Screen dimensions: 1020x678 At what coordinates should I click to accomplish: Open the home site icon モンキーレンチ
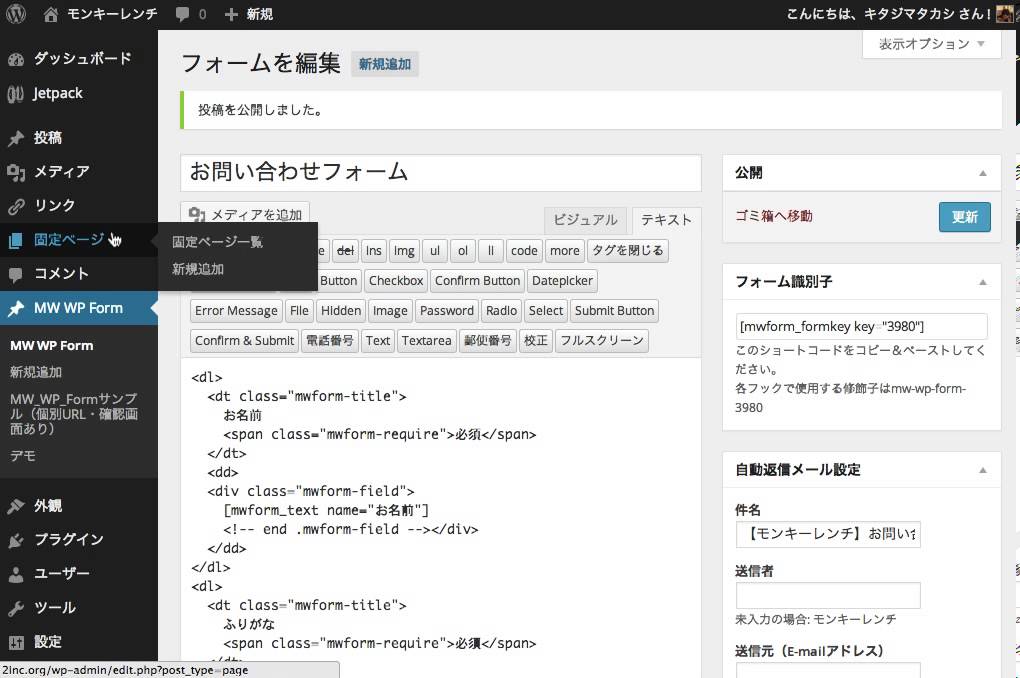pyautogui.click(x=51, y=14)
